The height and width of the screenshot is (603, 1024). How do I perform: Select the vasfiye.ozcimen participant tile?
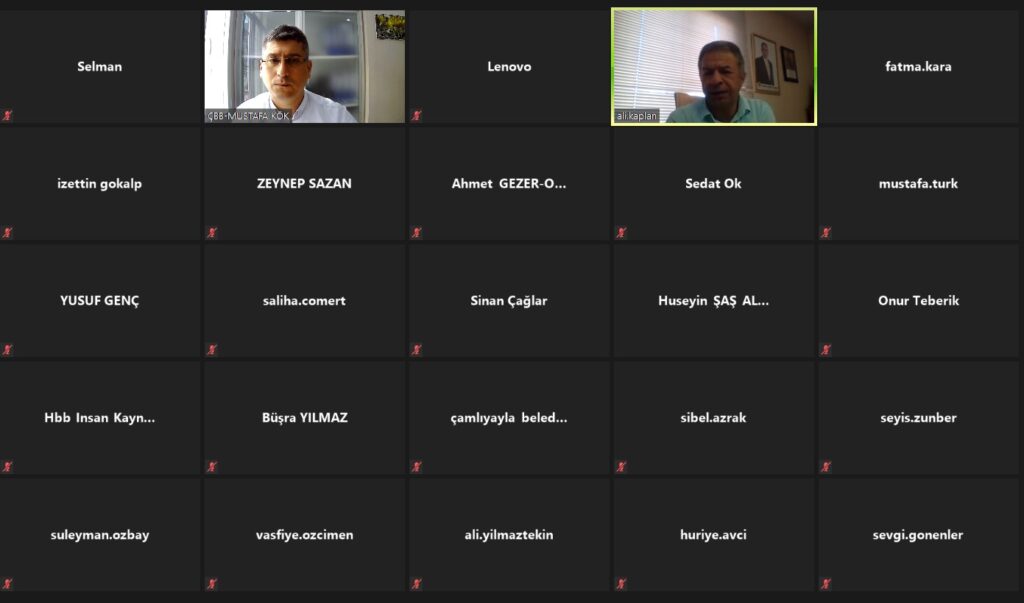pyautogui.click(x=304, y=534)
